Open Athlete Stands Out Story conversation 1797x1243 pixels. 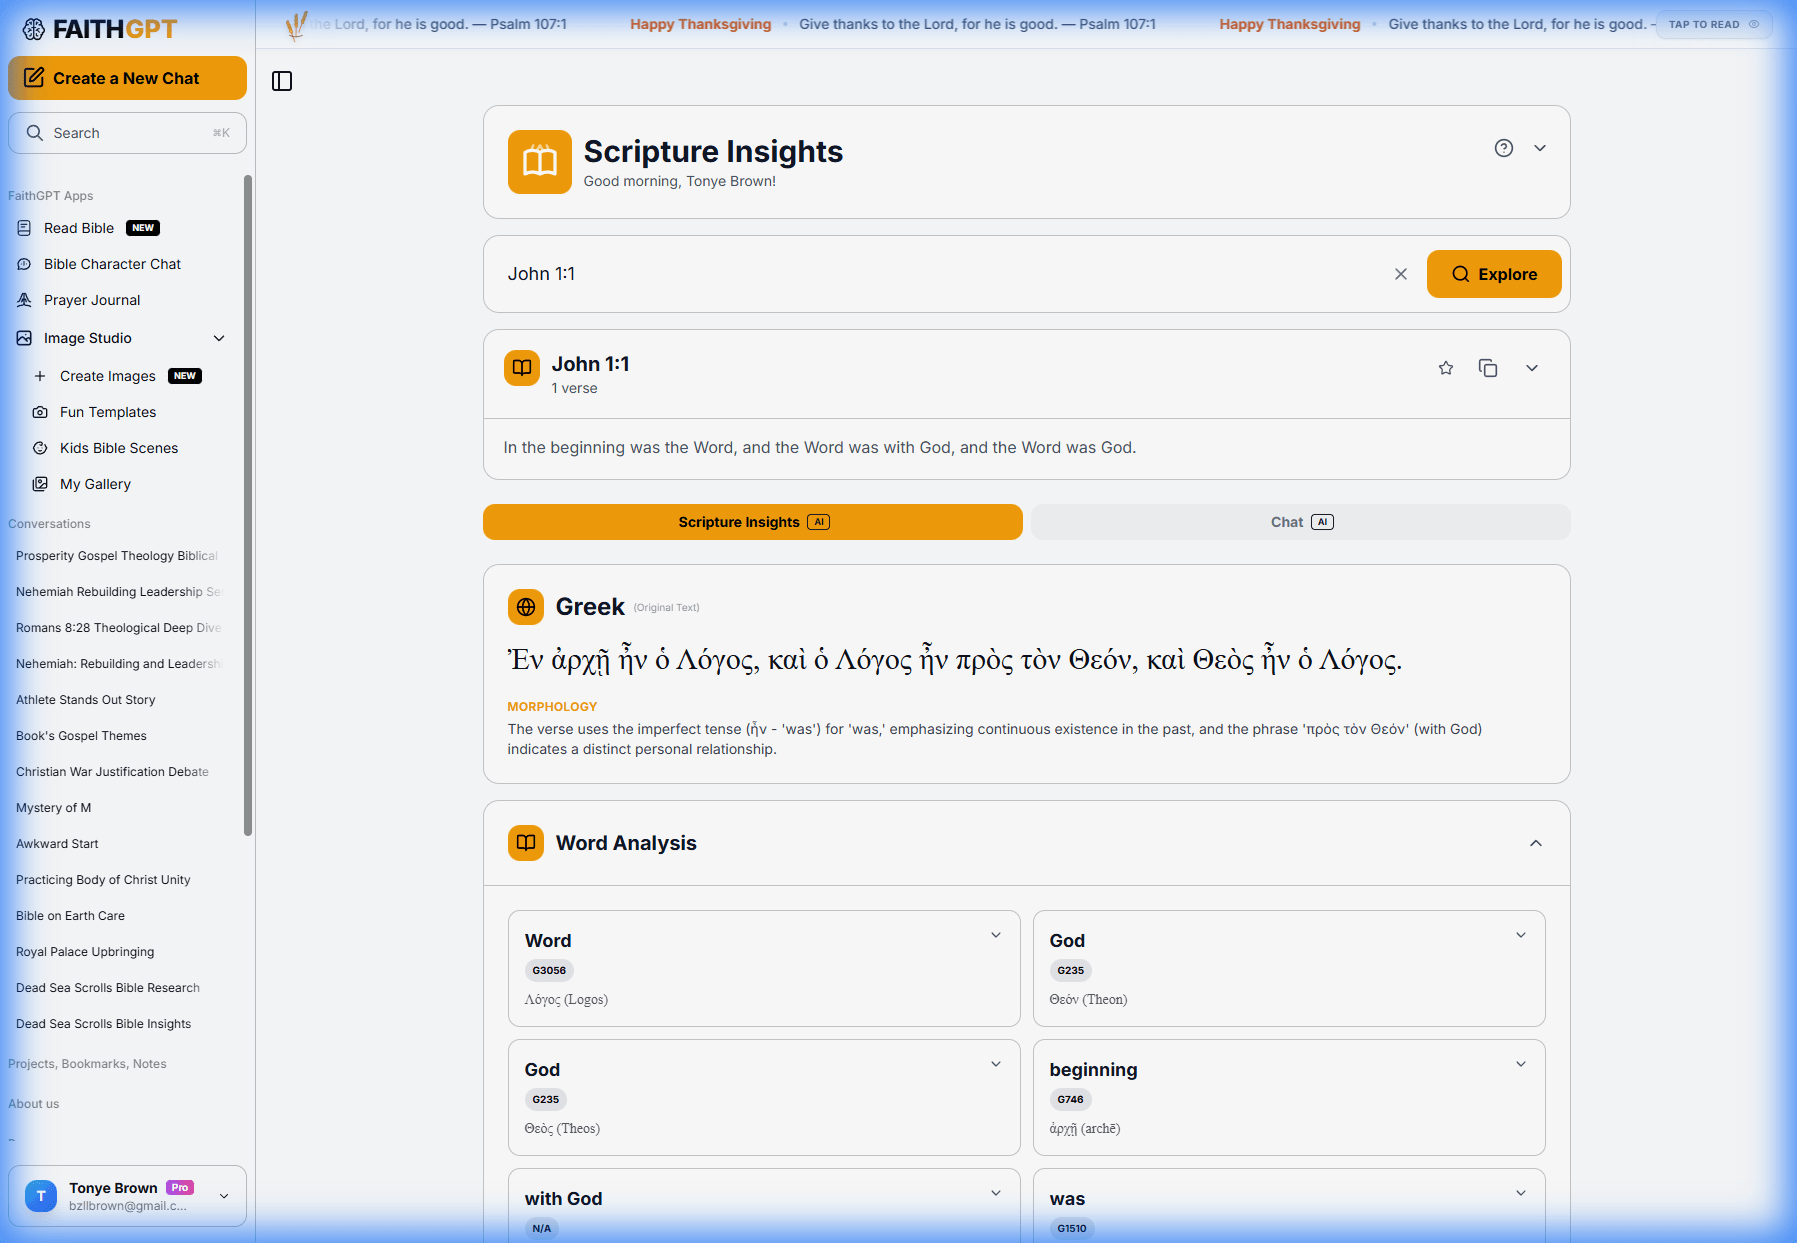pos(86,700)
